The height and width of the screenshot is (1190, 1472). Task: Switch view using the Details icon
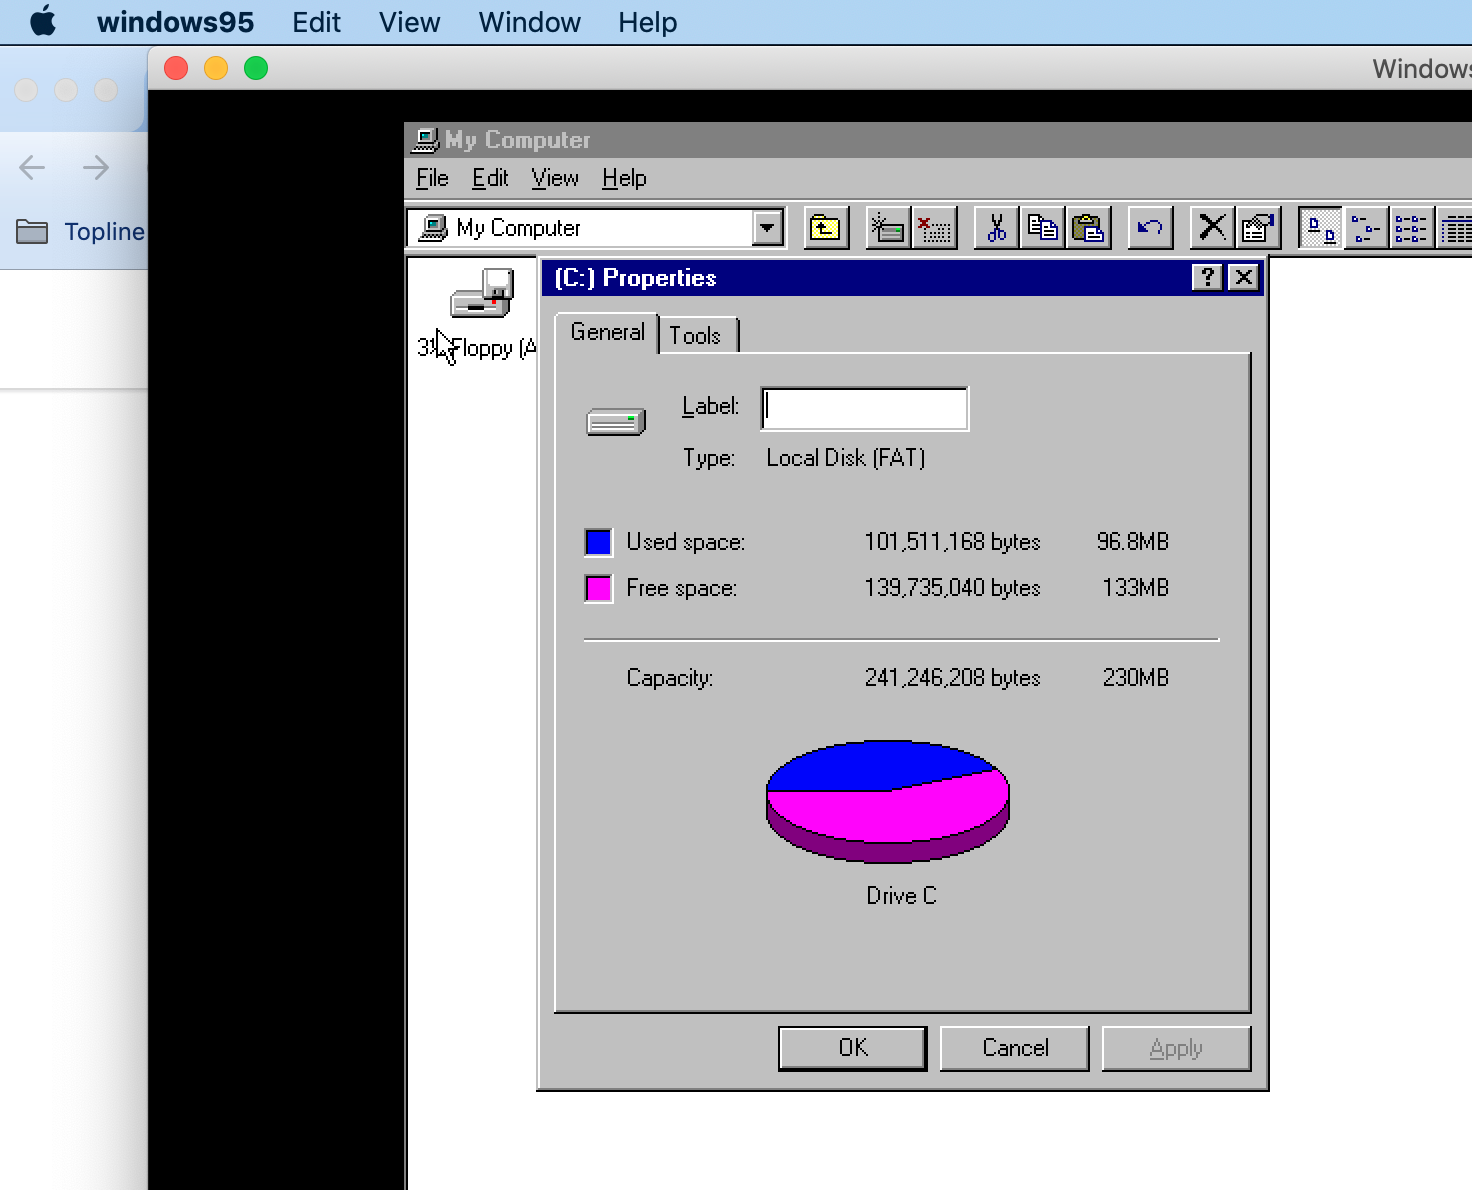pyautogui.click(x=1458, y=227)
